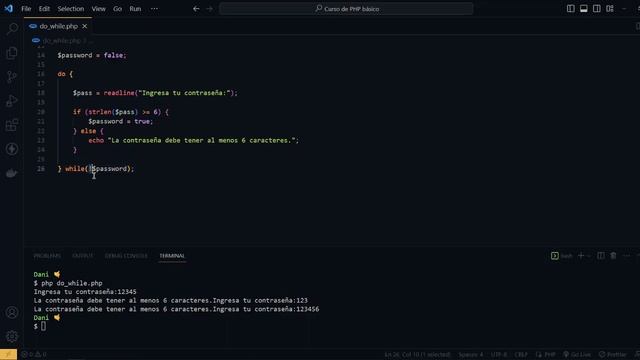
Task: Click line number 26 in gutter
Action: click(x=41, y=169)
